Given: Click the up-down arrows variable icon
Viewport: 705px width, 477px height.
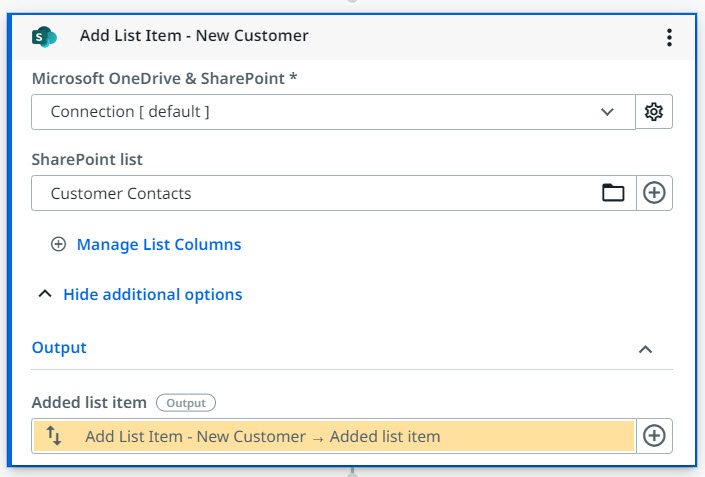Looking at the screenshot, I should tap(54, 436).
